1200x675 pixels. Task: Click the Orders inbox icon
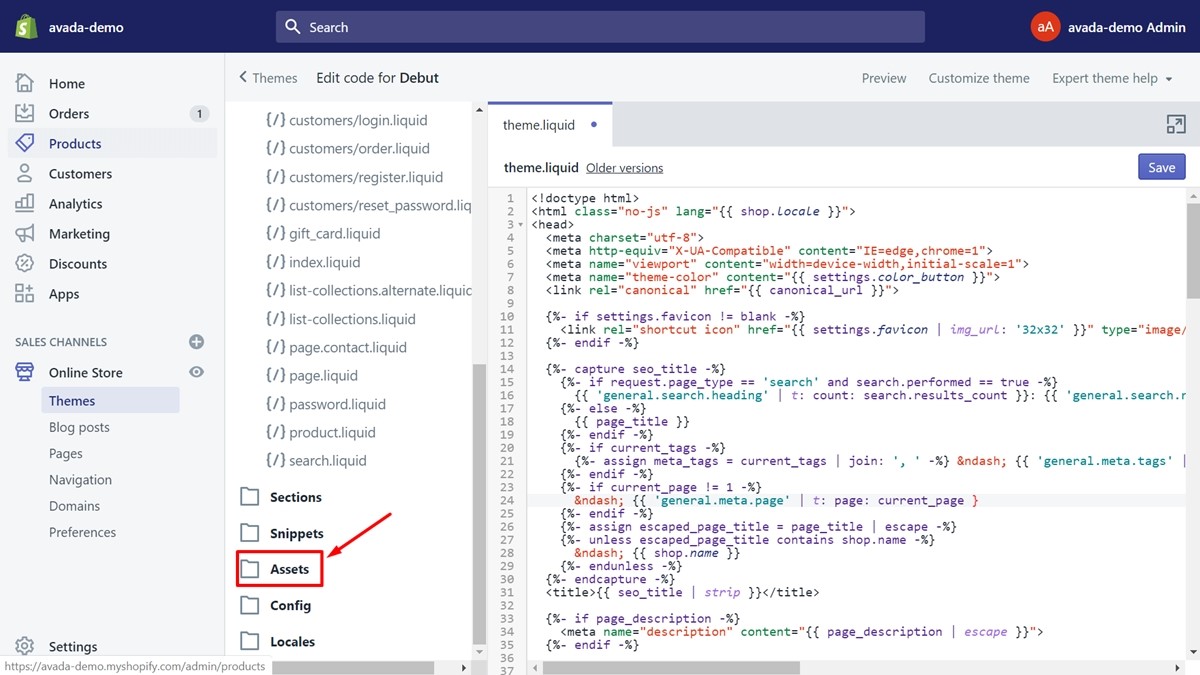click(25, 113)
